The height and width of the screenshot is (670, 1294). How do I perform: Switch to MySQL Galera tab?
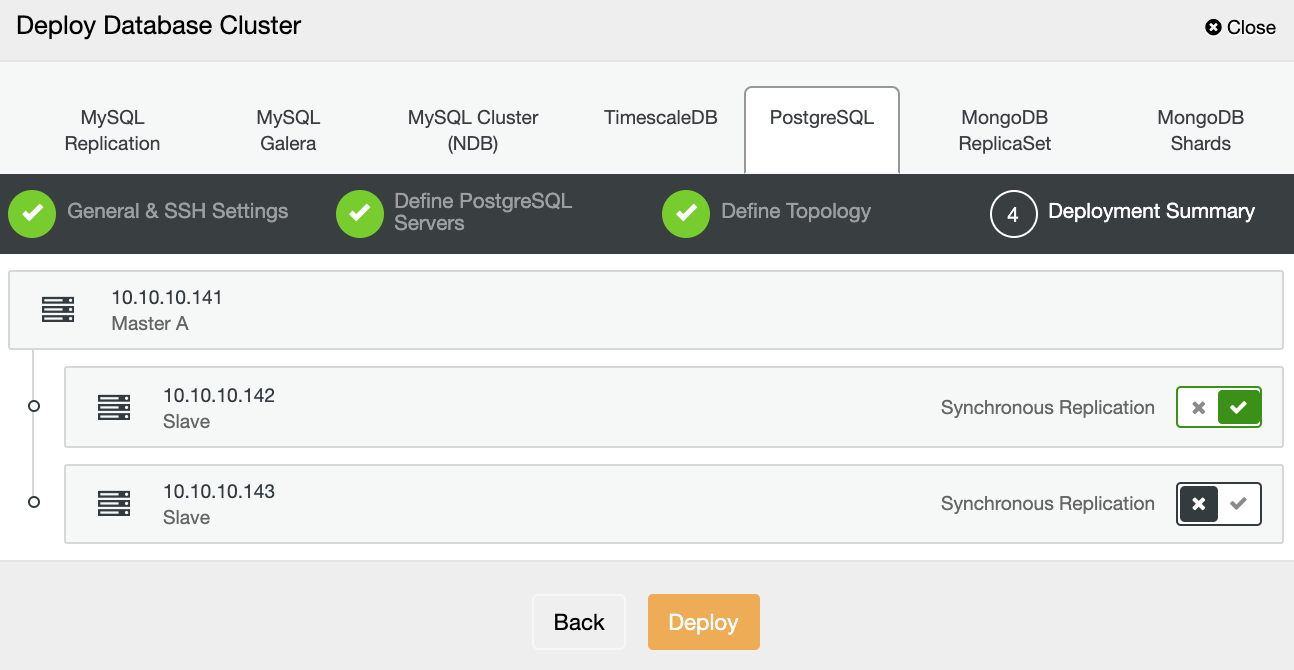pos(288,130)
